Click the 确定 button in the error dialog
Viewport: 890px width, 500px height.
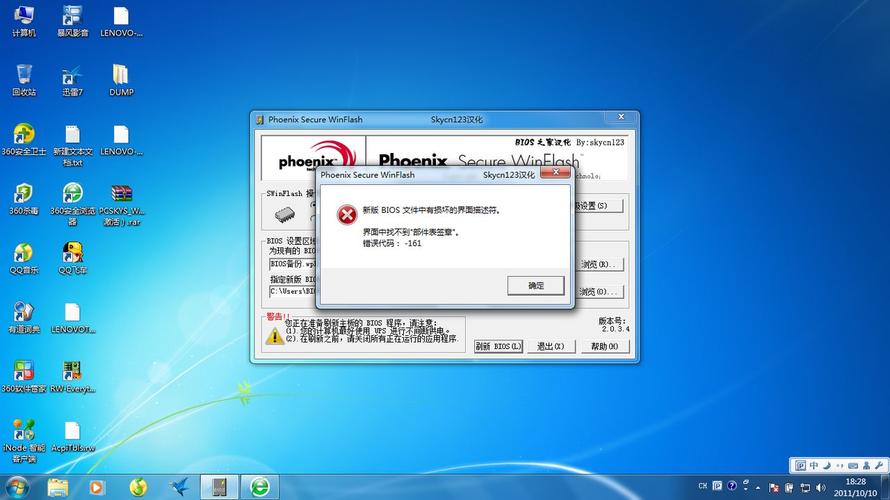535,285
